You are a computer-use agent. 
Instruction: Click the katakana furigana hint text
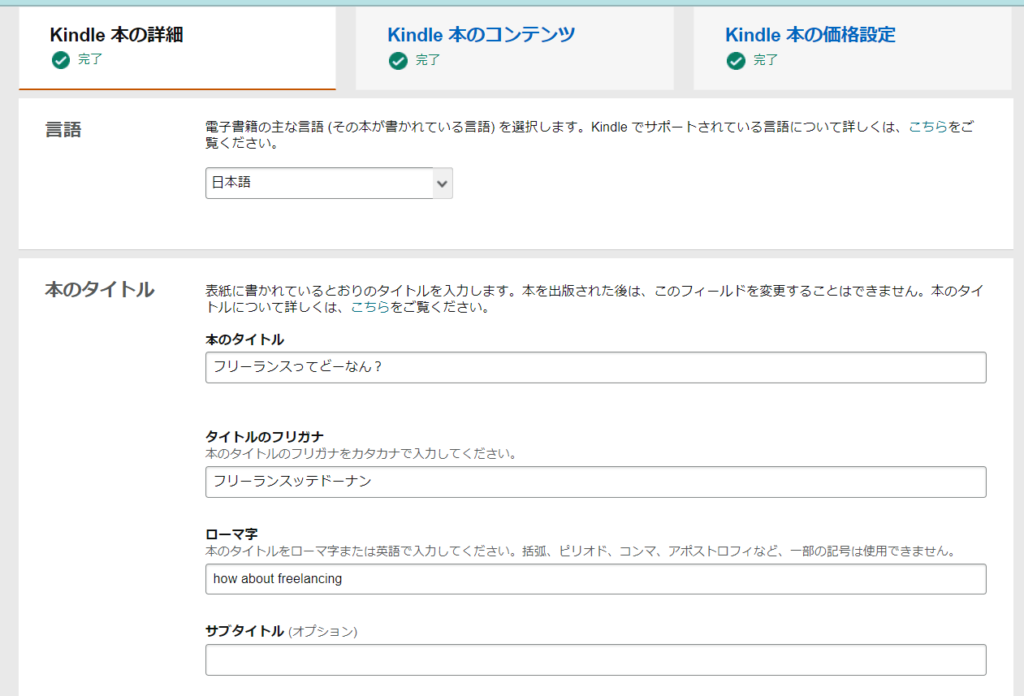(361, 454)
